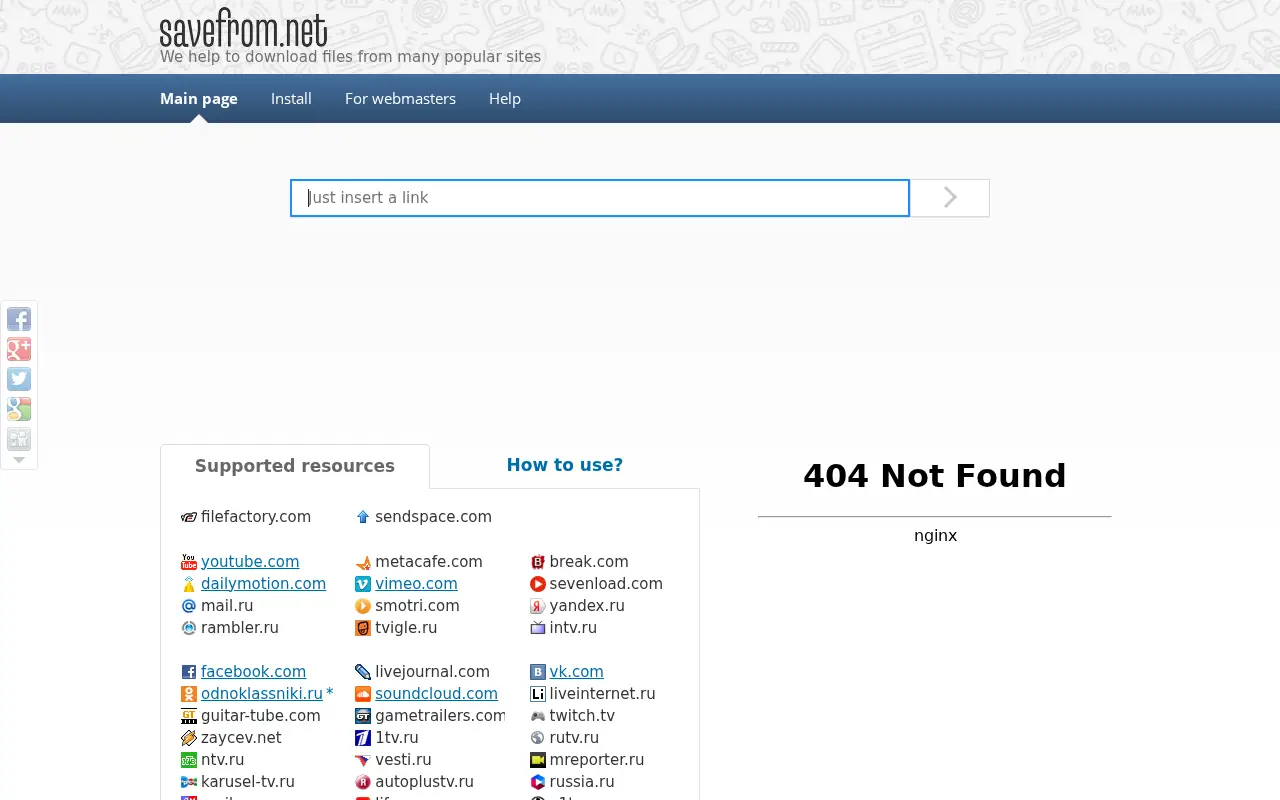Select the 'gametrailers.com' text
Screen dimensions: 1280x800
(440, 716)
